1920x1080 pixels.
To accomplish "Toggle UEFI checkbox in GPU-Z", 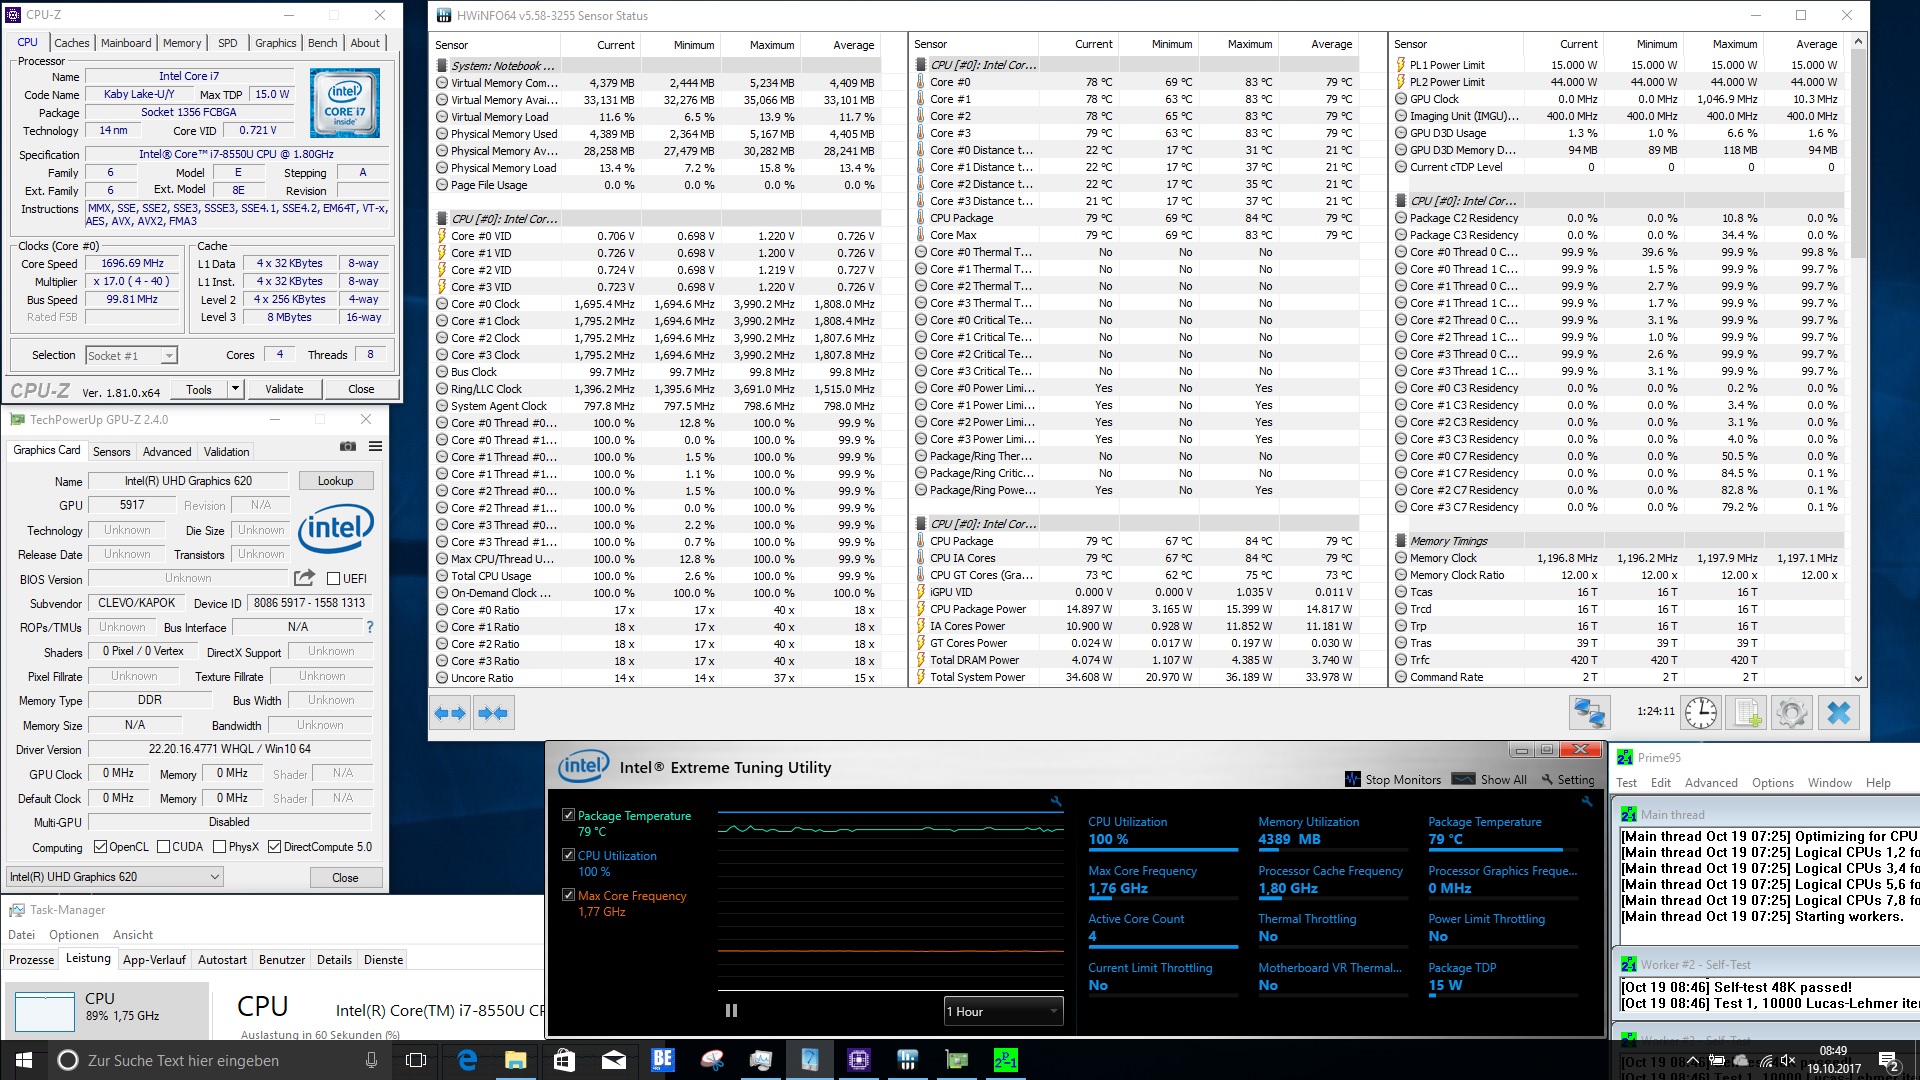I will coord(335,579).
